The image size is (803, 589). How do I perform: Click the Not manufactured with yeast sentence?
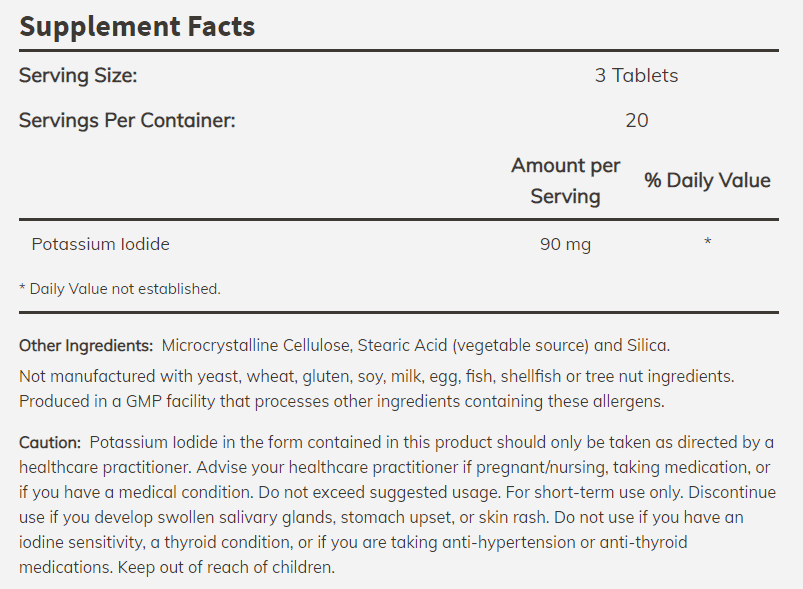[x=376, y=376]
